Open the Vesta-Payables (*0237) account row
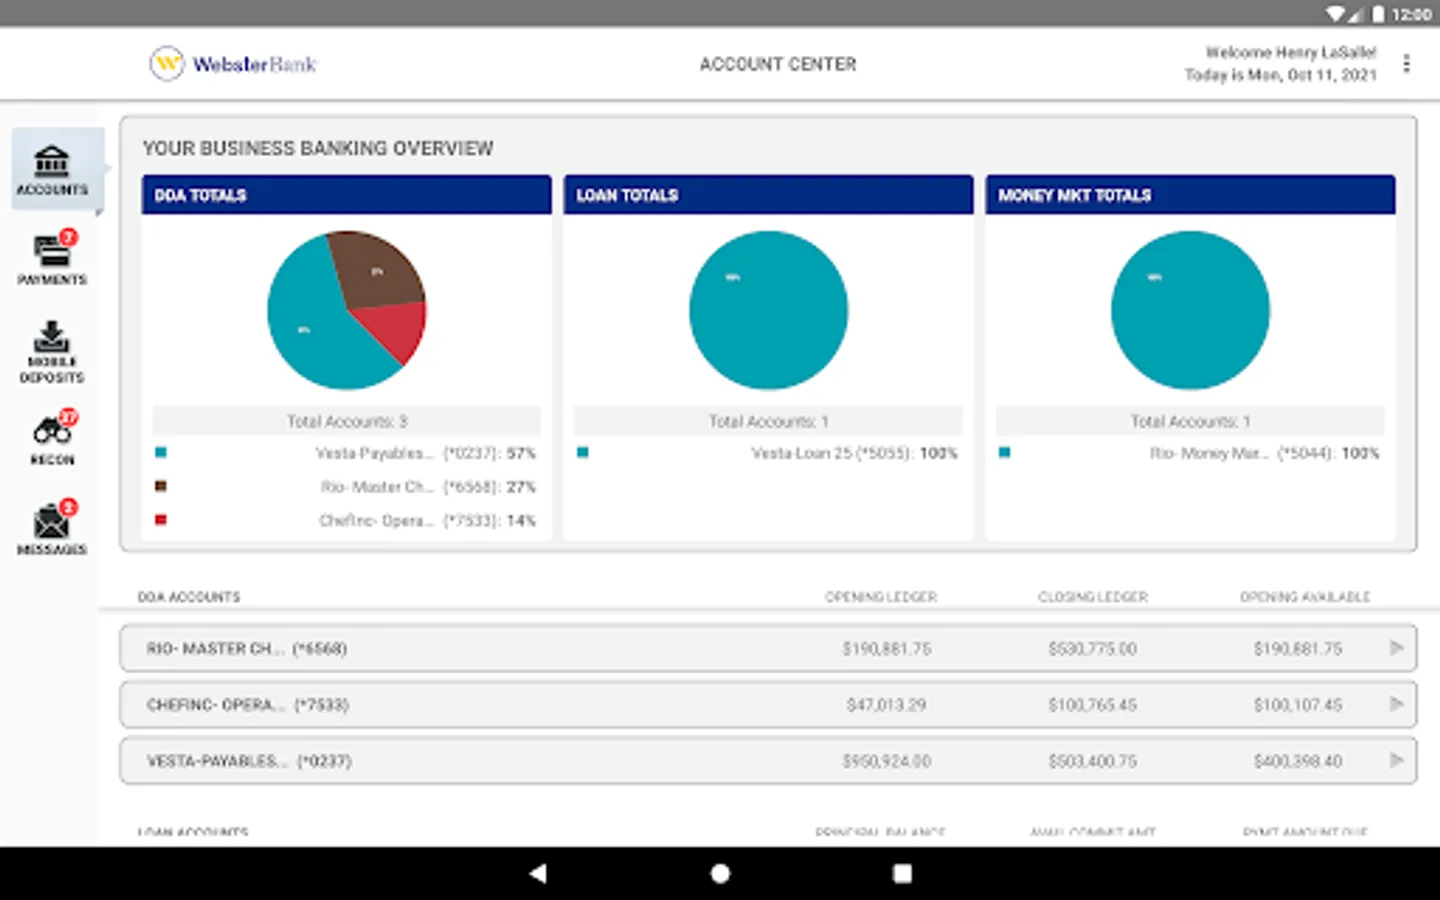This screenshot has width=1440, height=900. (768, 760)
